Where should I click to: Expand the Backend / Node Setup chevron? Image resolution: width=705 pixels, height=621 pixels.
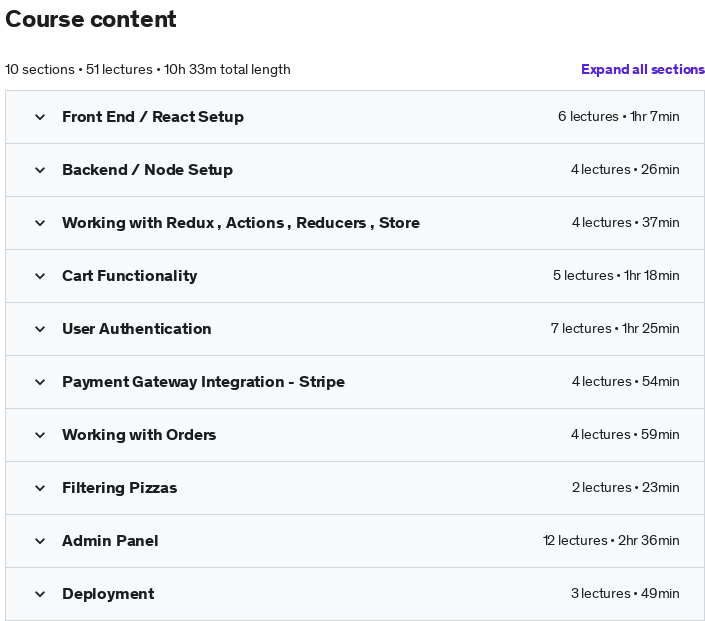40,170
